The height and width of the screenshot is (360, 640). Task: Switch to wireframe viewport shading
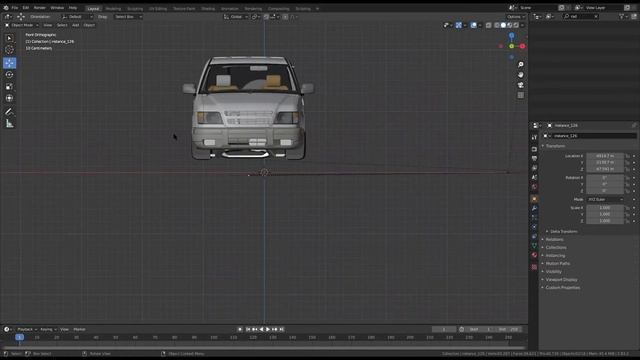point(497,25)
